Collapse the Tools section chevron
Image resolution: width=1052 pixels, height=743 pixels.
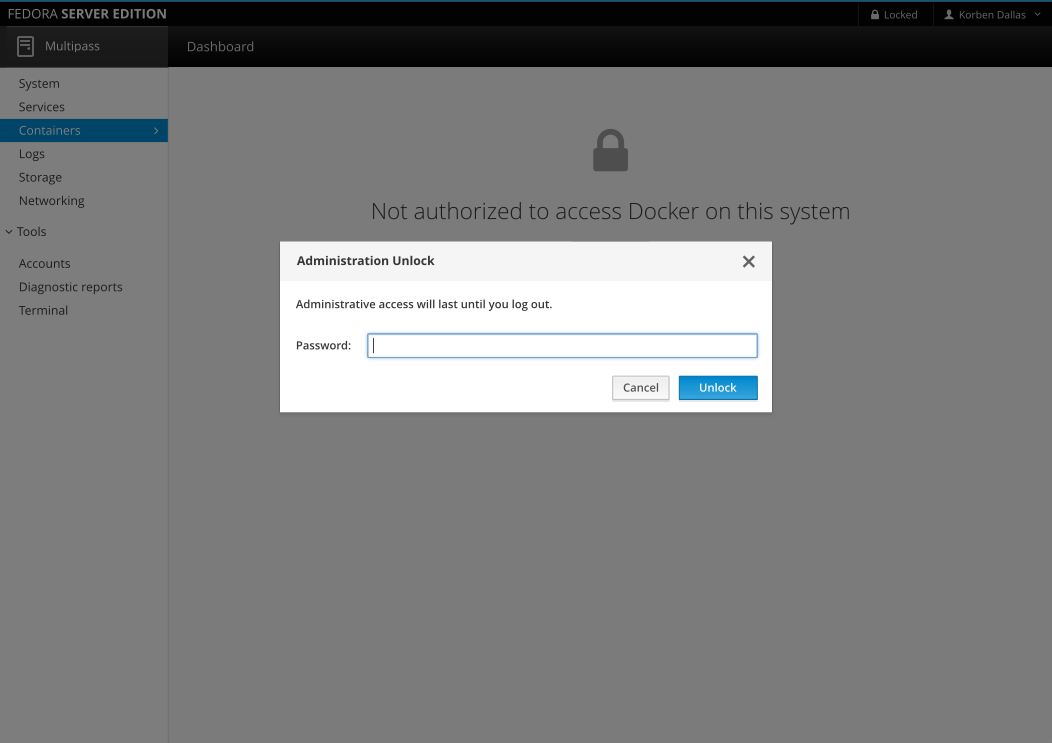click(9, 232)
